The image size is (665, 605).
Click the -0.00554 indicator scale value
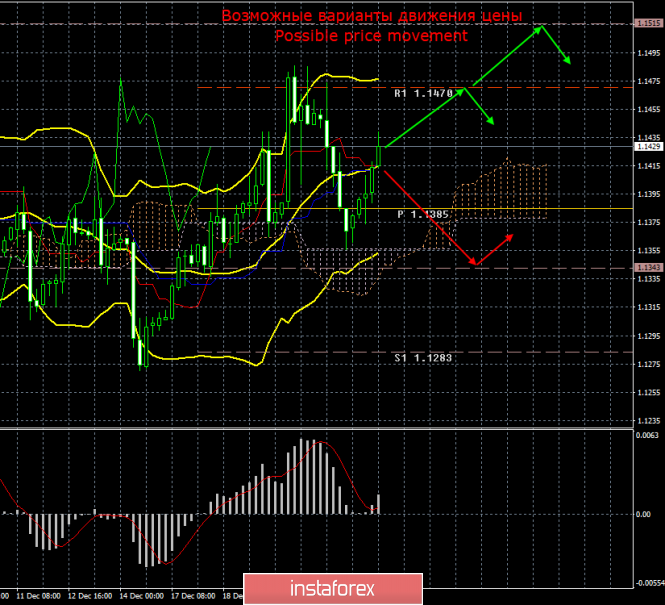(650, 583)
